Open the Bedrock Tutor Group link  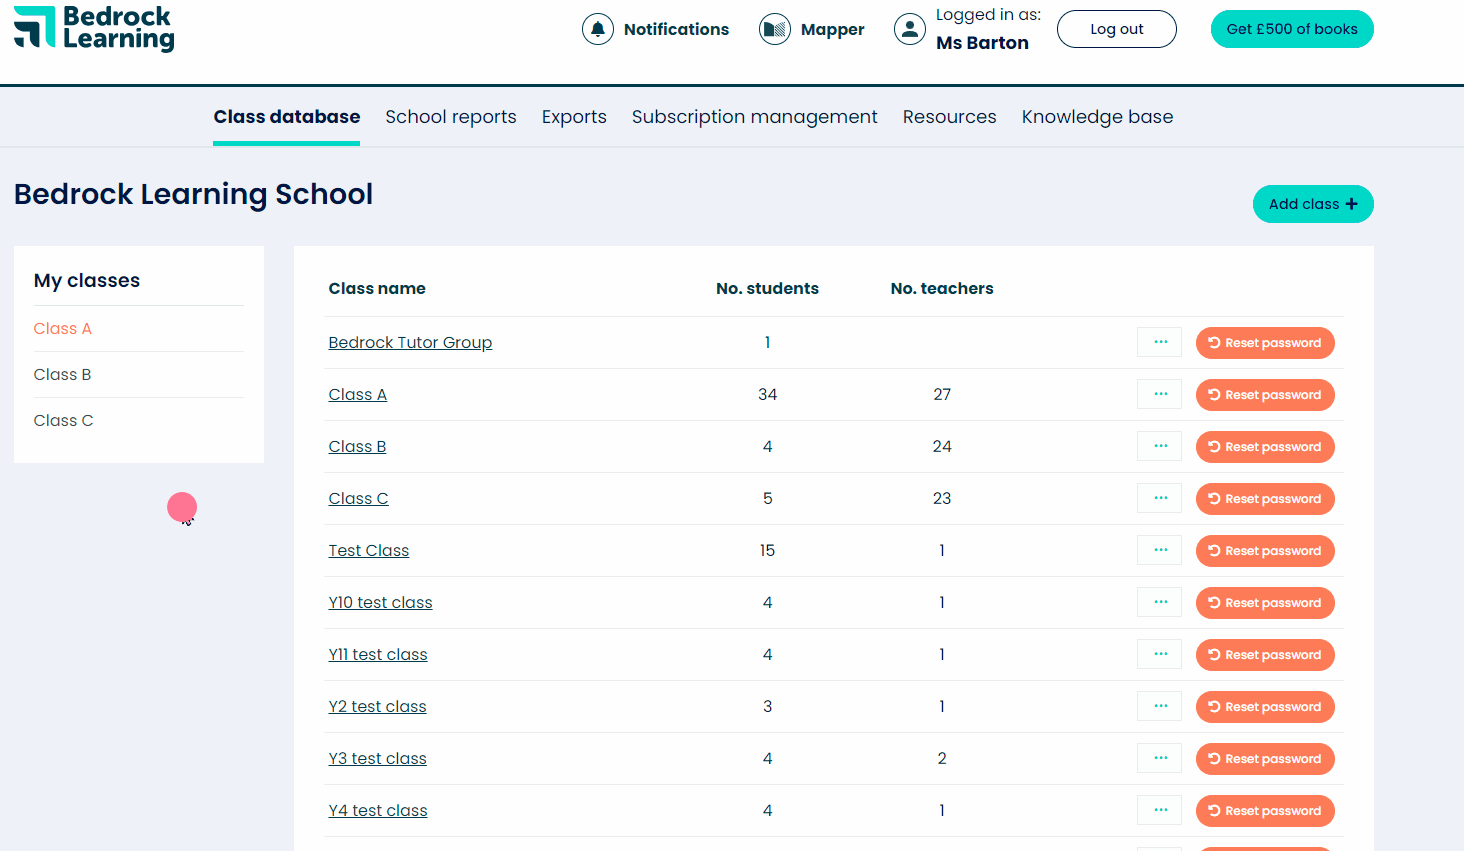point(410,343)
